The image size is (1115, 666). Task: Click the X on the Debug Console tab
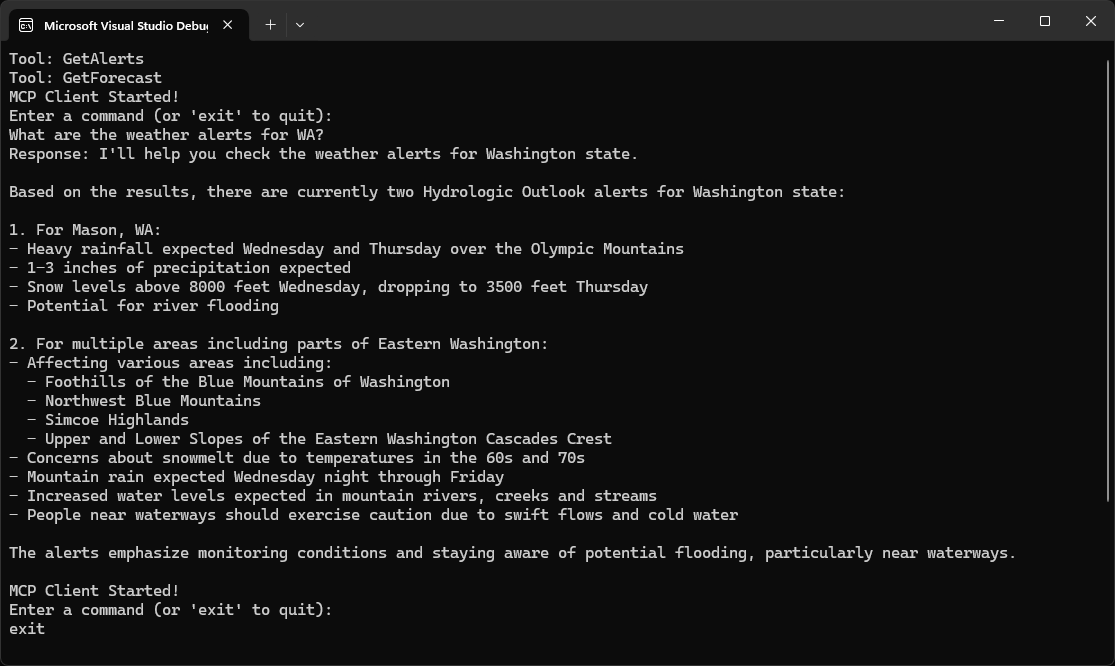click(225, 26)
